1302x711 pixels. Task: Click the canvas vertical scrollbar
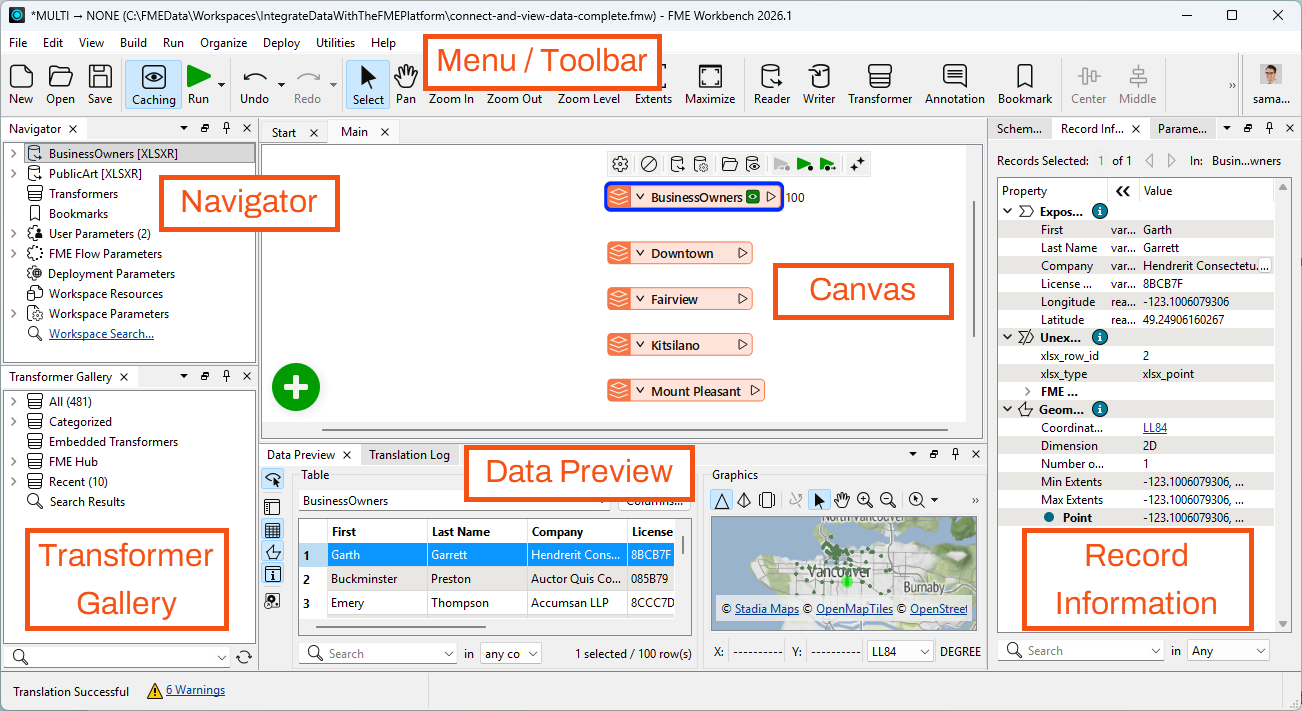(974, 270)
